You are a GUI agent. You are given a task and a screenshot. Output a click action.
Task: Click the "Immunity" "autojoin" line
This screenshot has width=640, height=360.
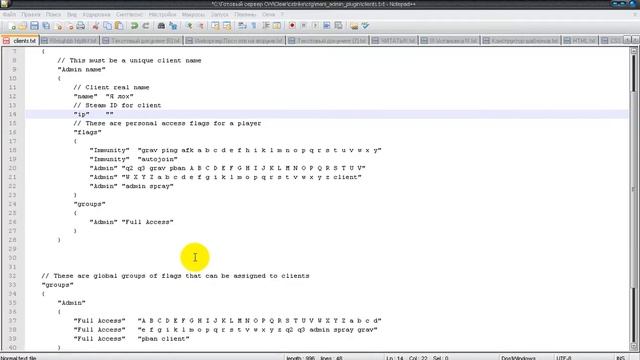click(133, 159)
